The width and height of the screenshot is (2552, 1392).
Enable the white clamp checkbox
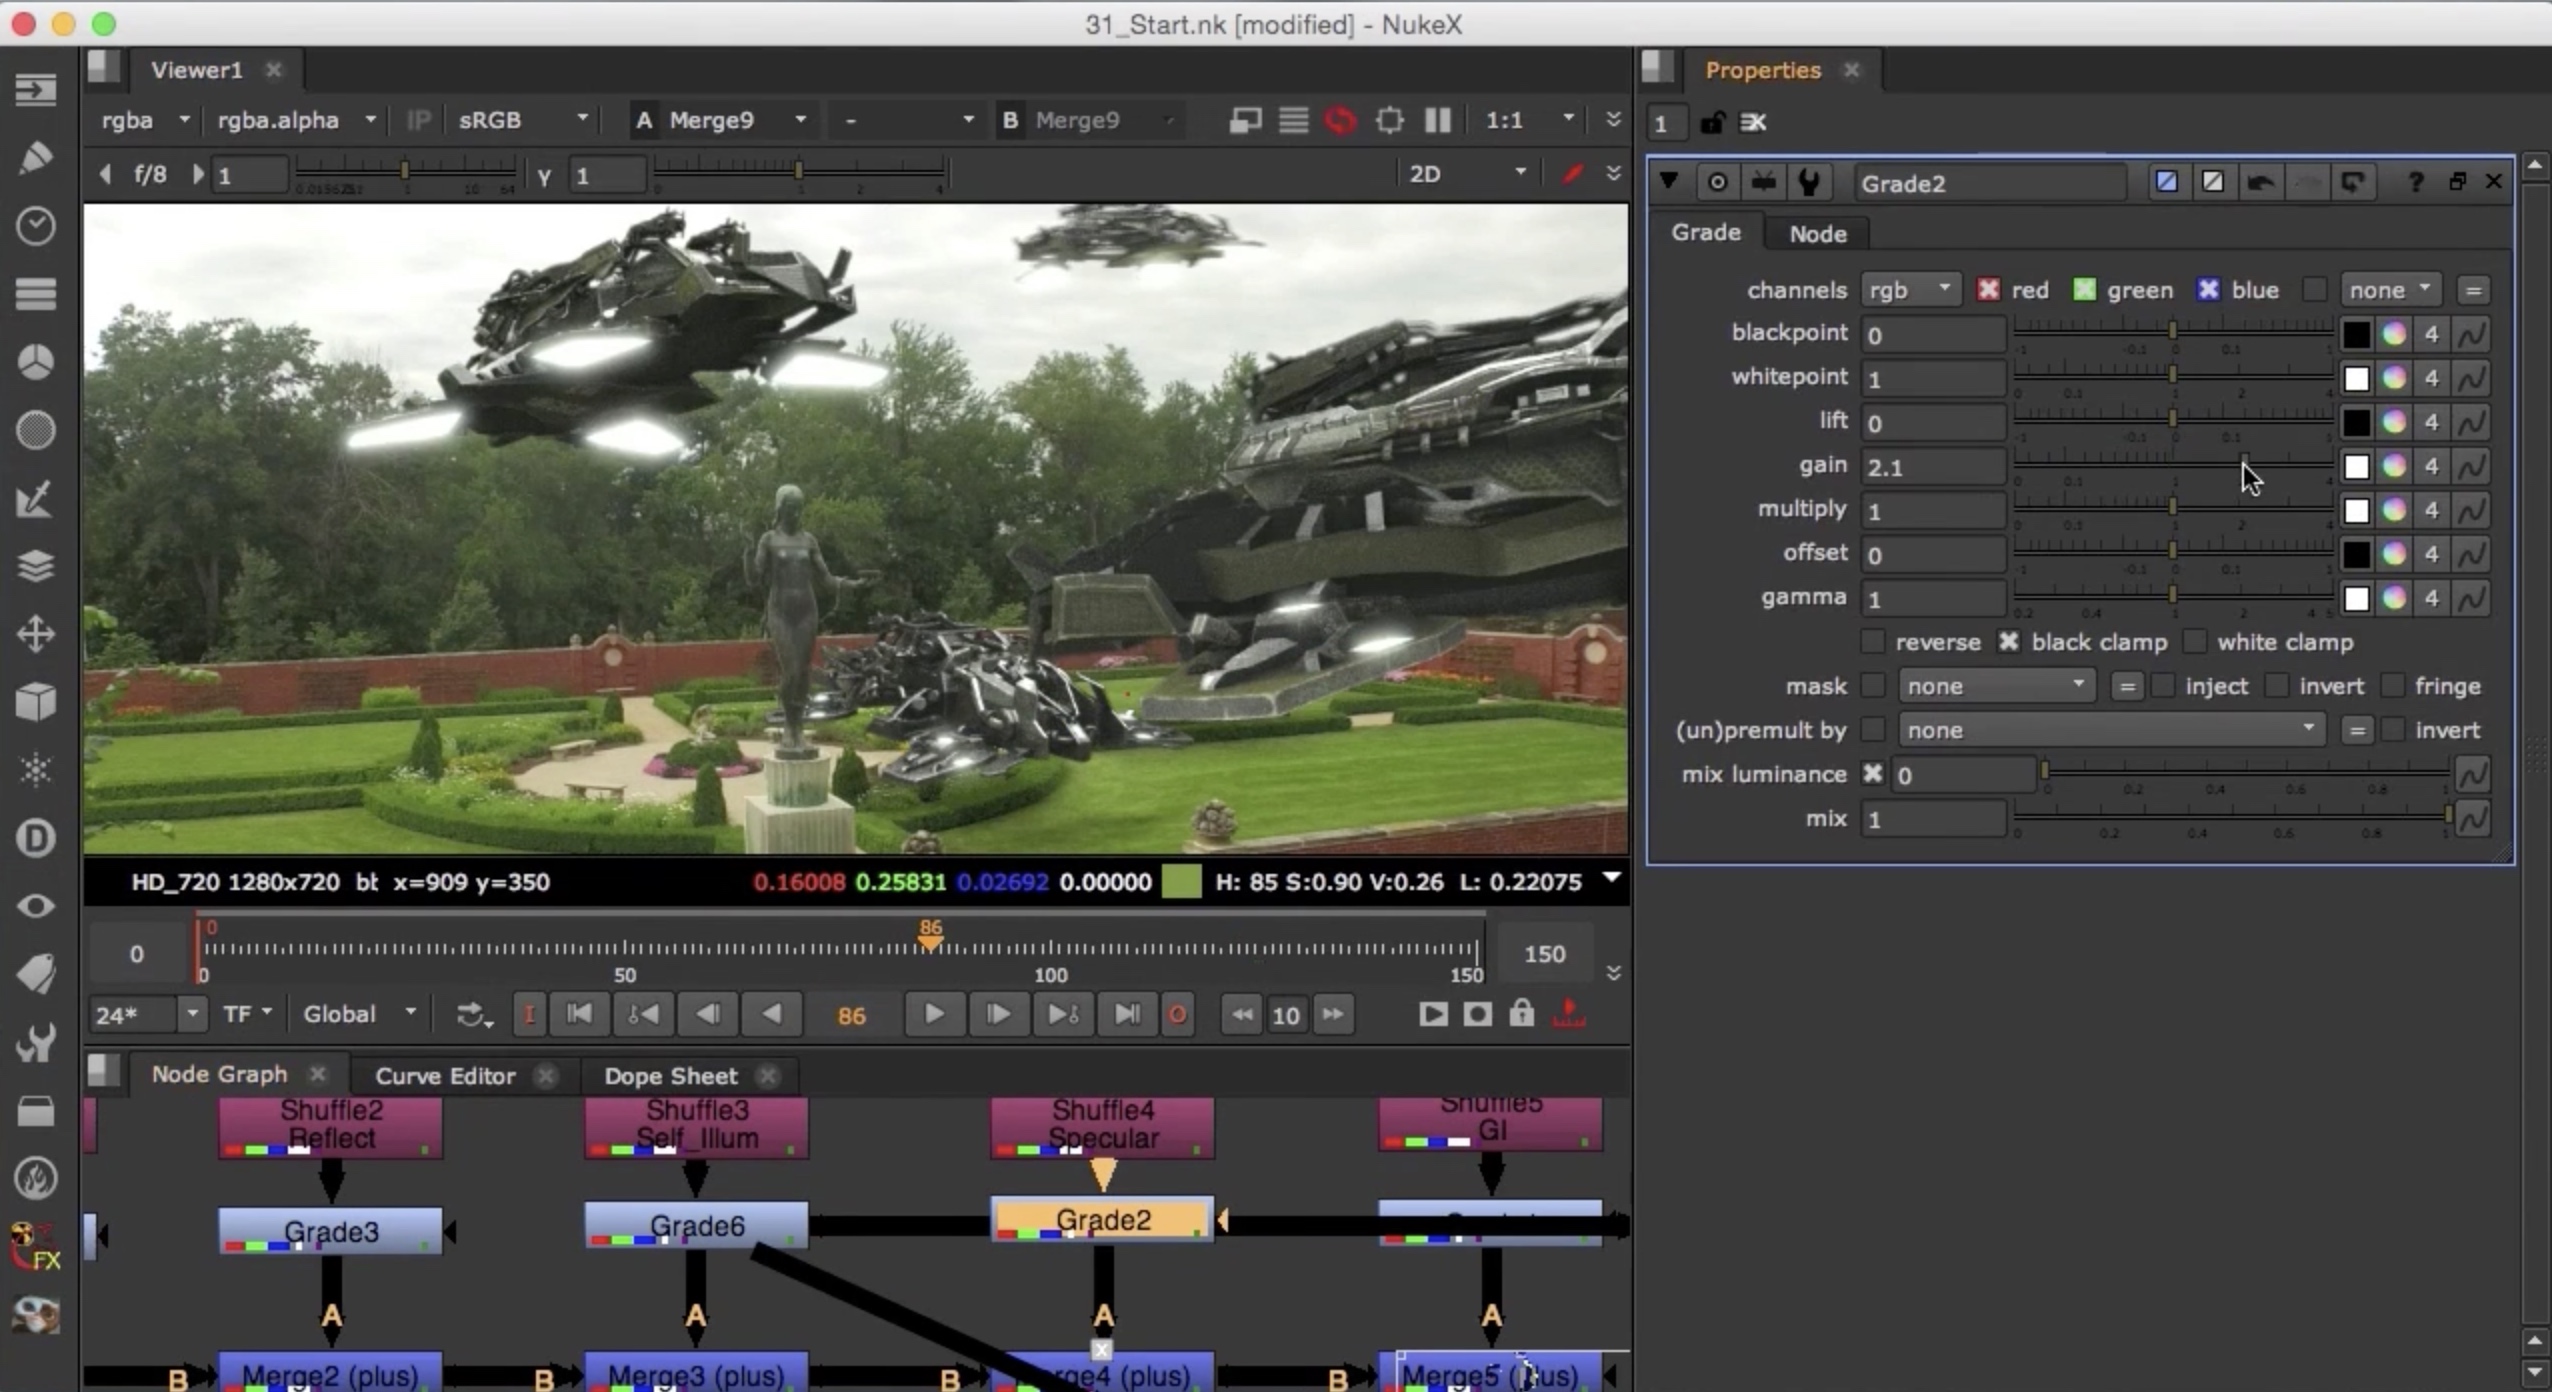pyautogui.click(x=2195, y=642)
